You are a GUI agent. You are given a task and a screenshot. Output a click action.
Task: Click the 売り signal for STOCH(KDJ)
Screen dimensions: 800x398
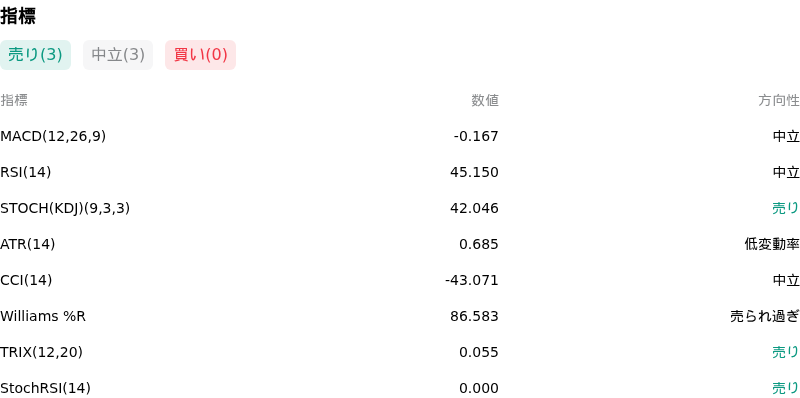(786, 208)
